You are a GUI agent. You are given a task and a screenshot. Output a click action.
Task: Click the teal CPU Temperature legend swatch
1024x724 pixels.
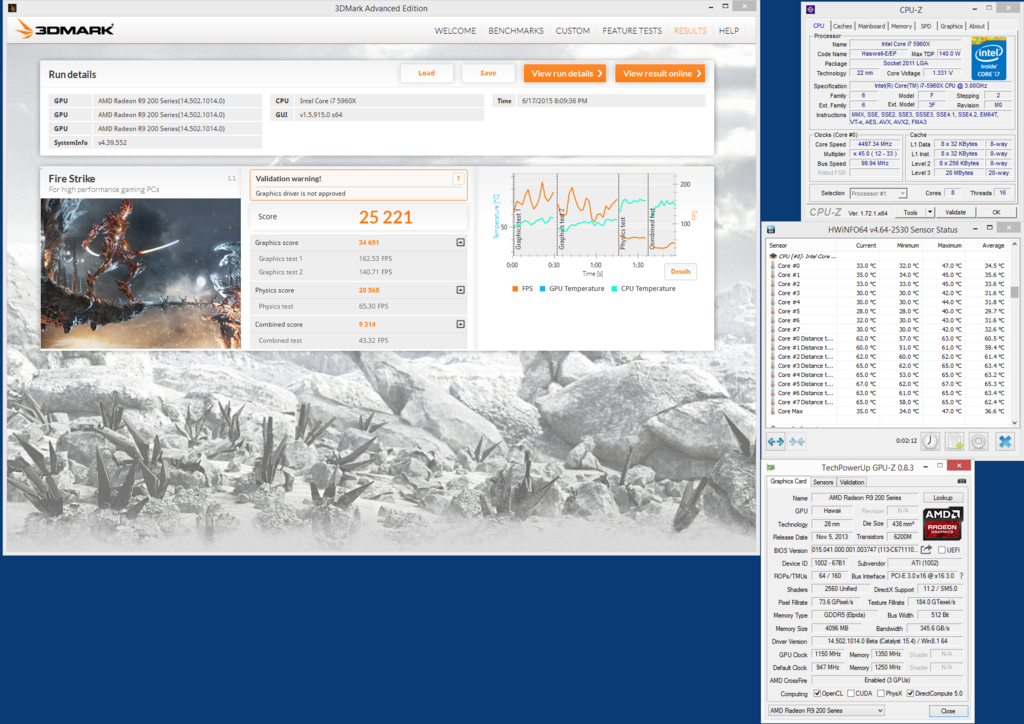pos(614,289)
